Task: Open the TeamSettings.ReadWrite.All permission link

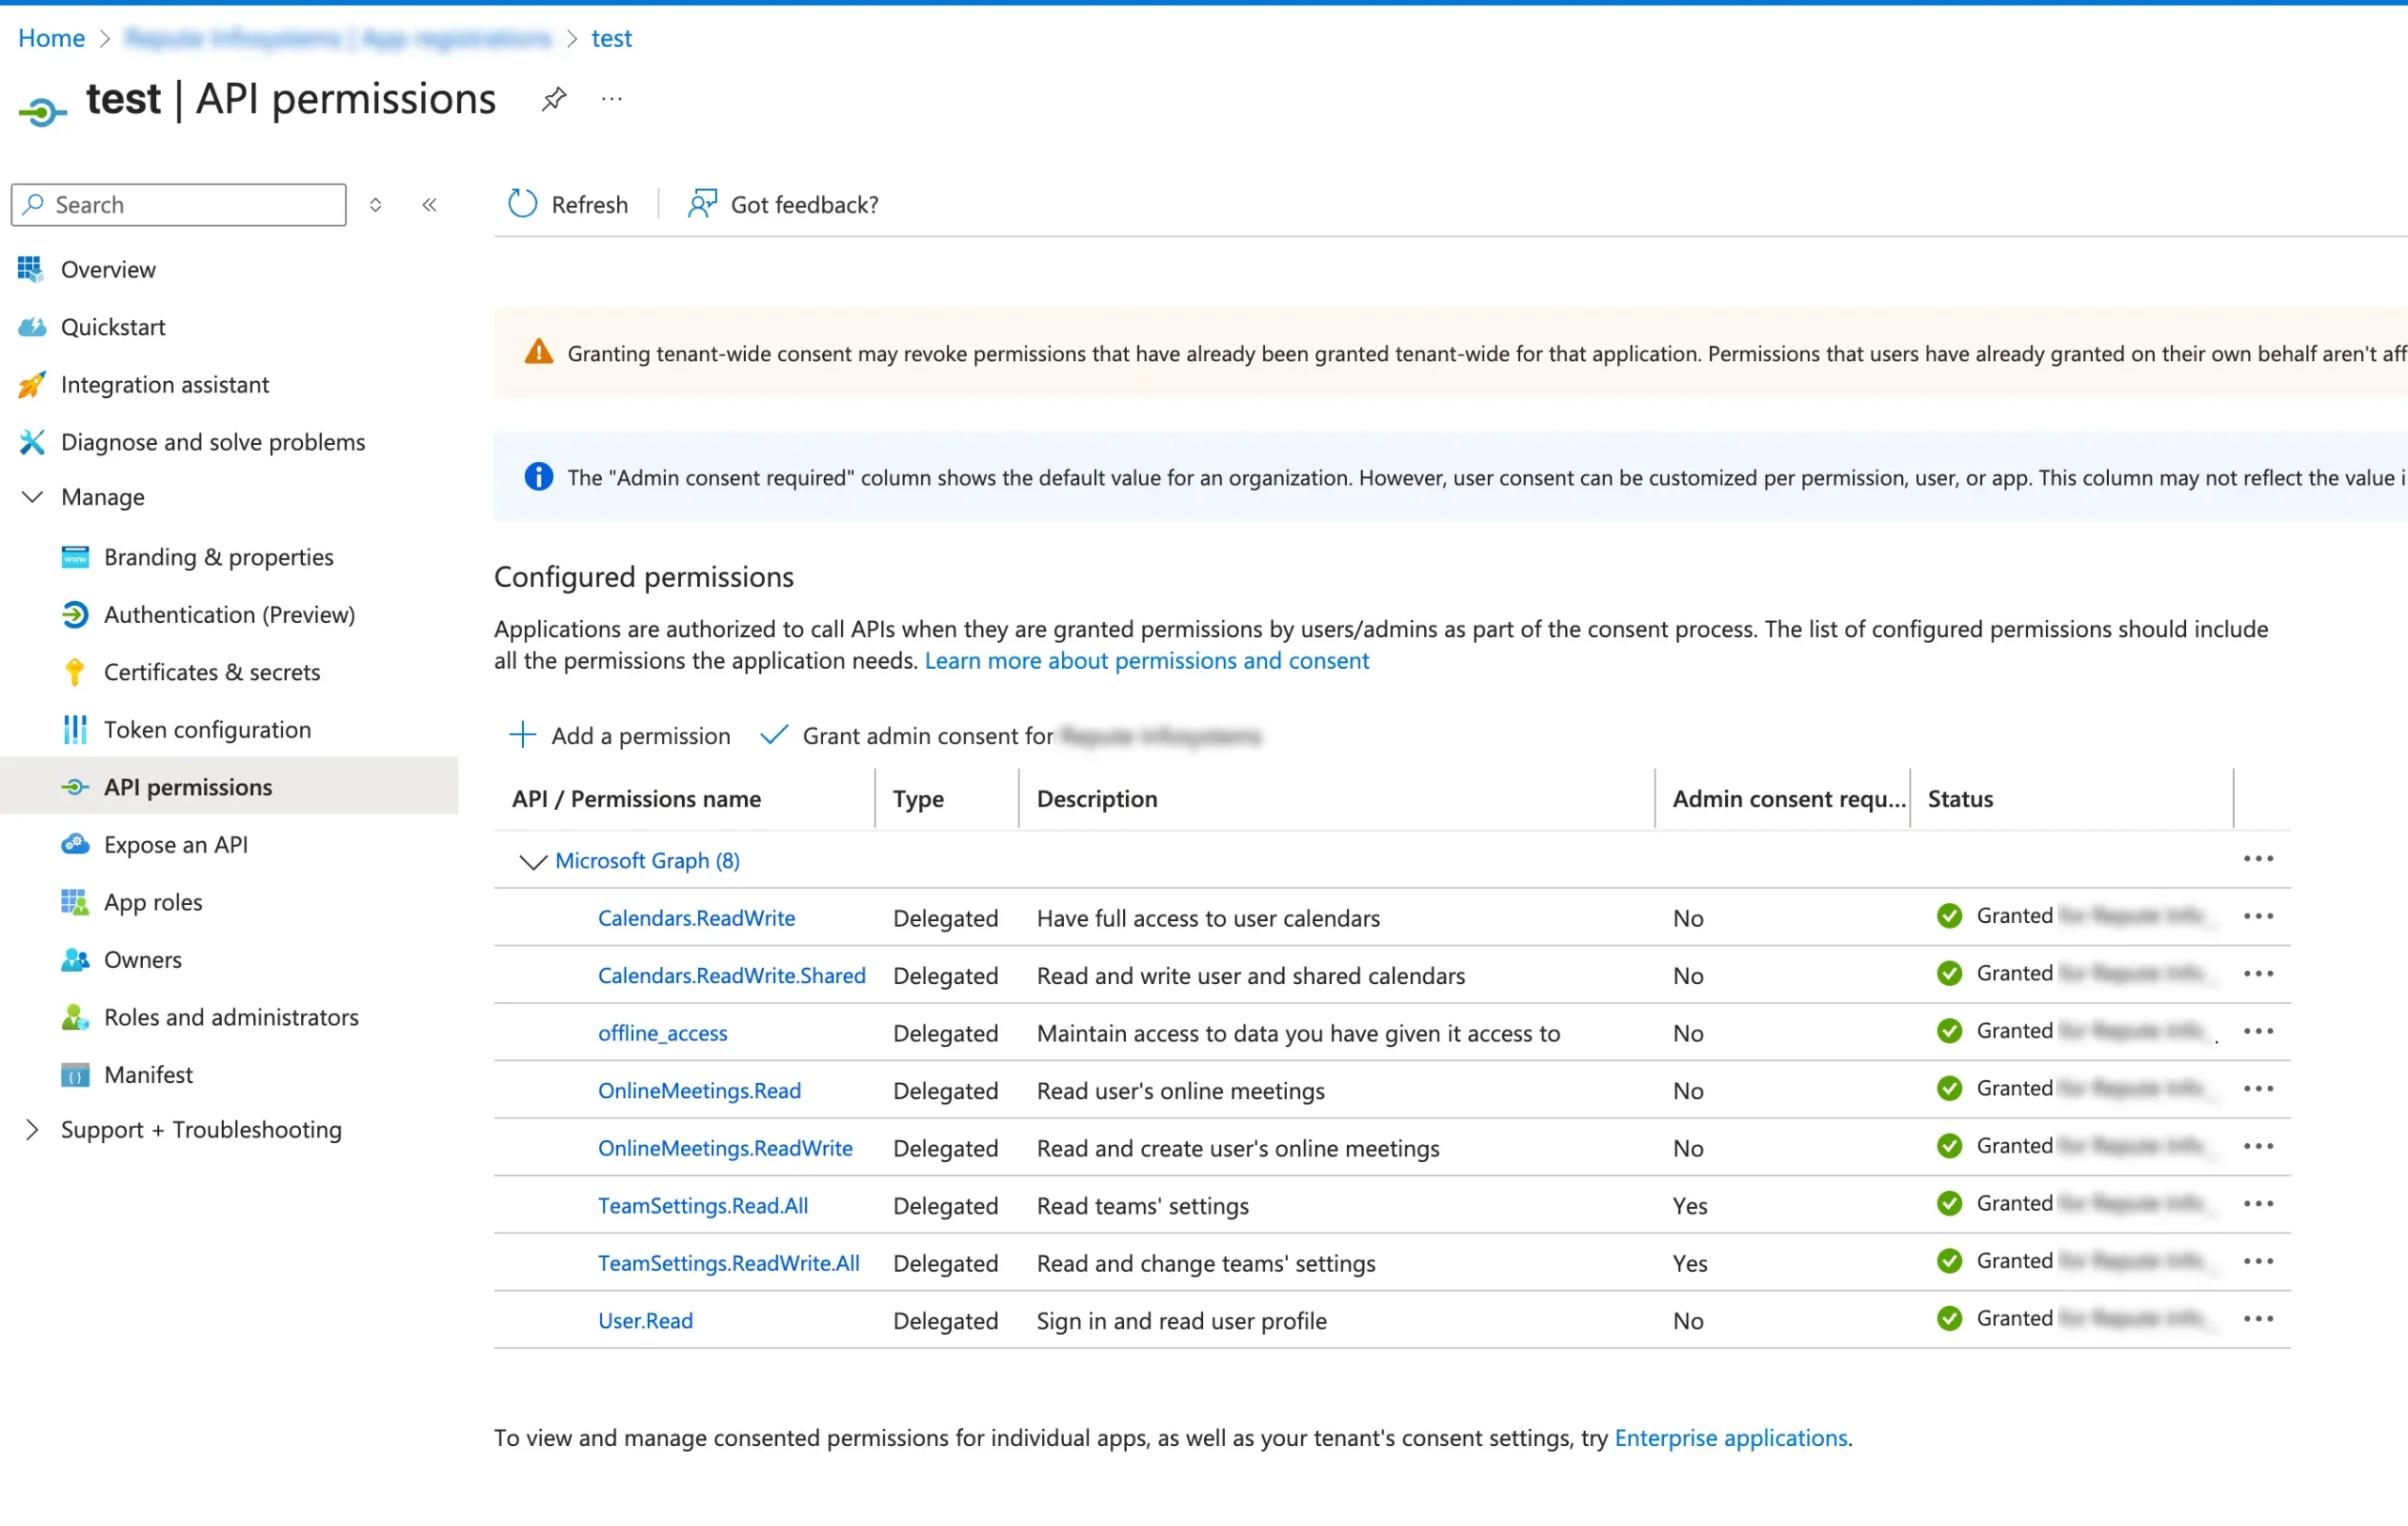Action: tap(729, 1263)
